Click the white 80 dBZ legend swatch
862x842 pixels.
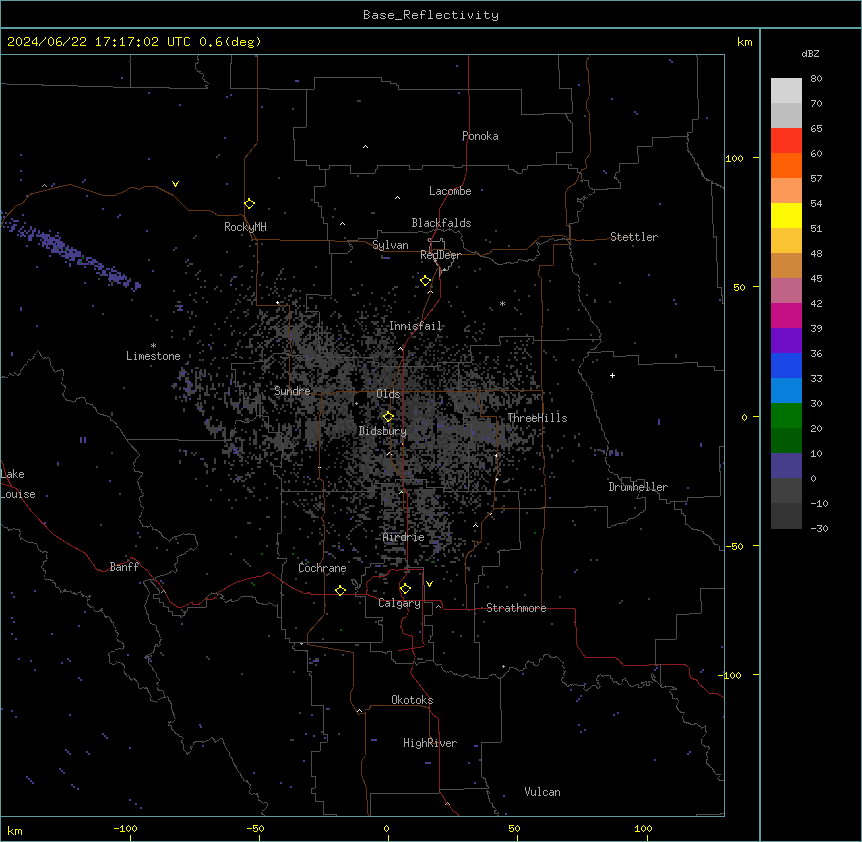786,91
